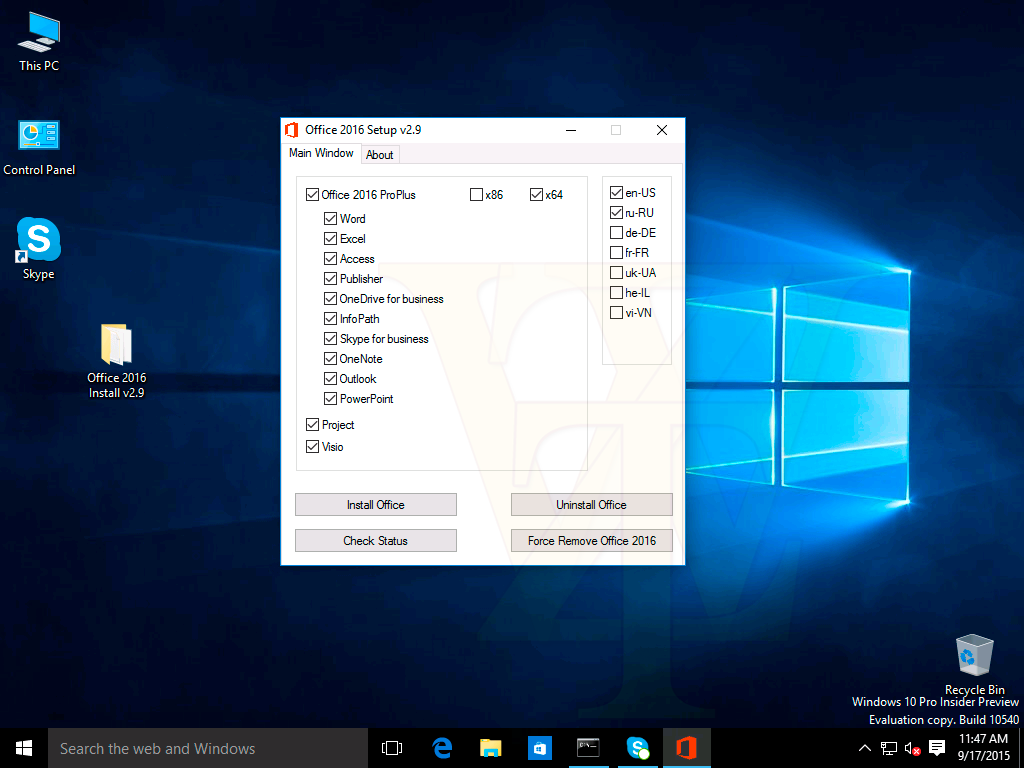Open network status tray icon
Viewport: 1024px width, 768px height.
[888, 748]
